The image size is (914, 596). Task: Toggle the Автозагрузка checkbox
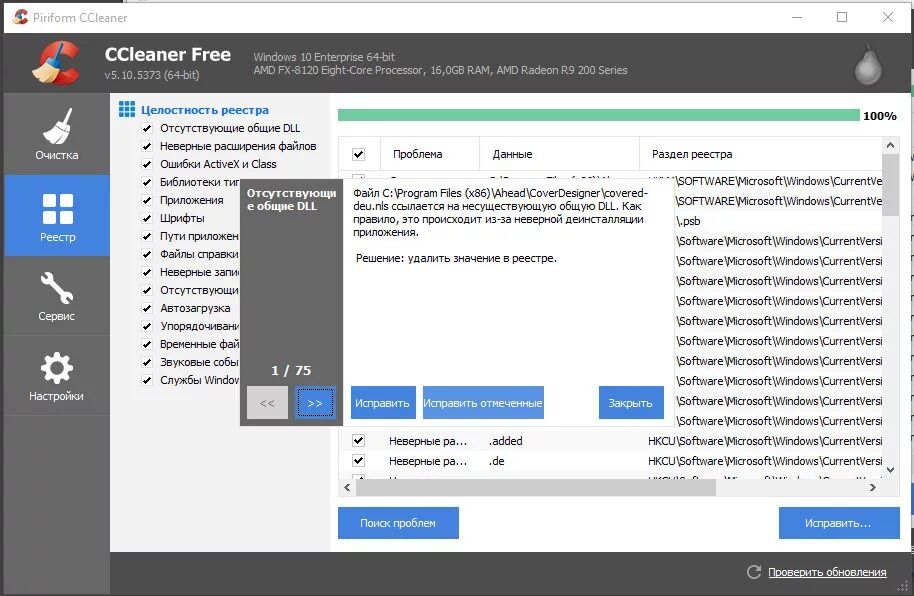pos(147,308)
